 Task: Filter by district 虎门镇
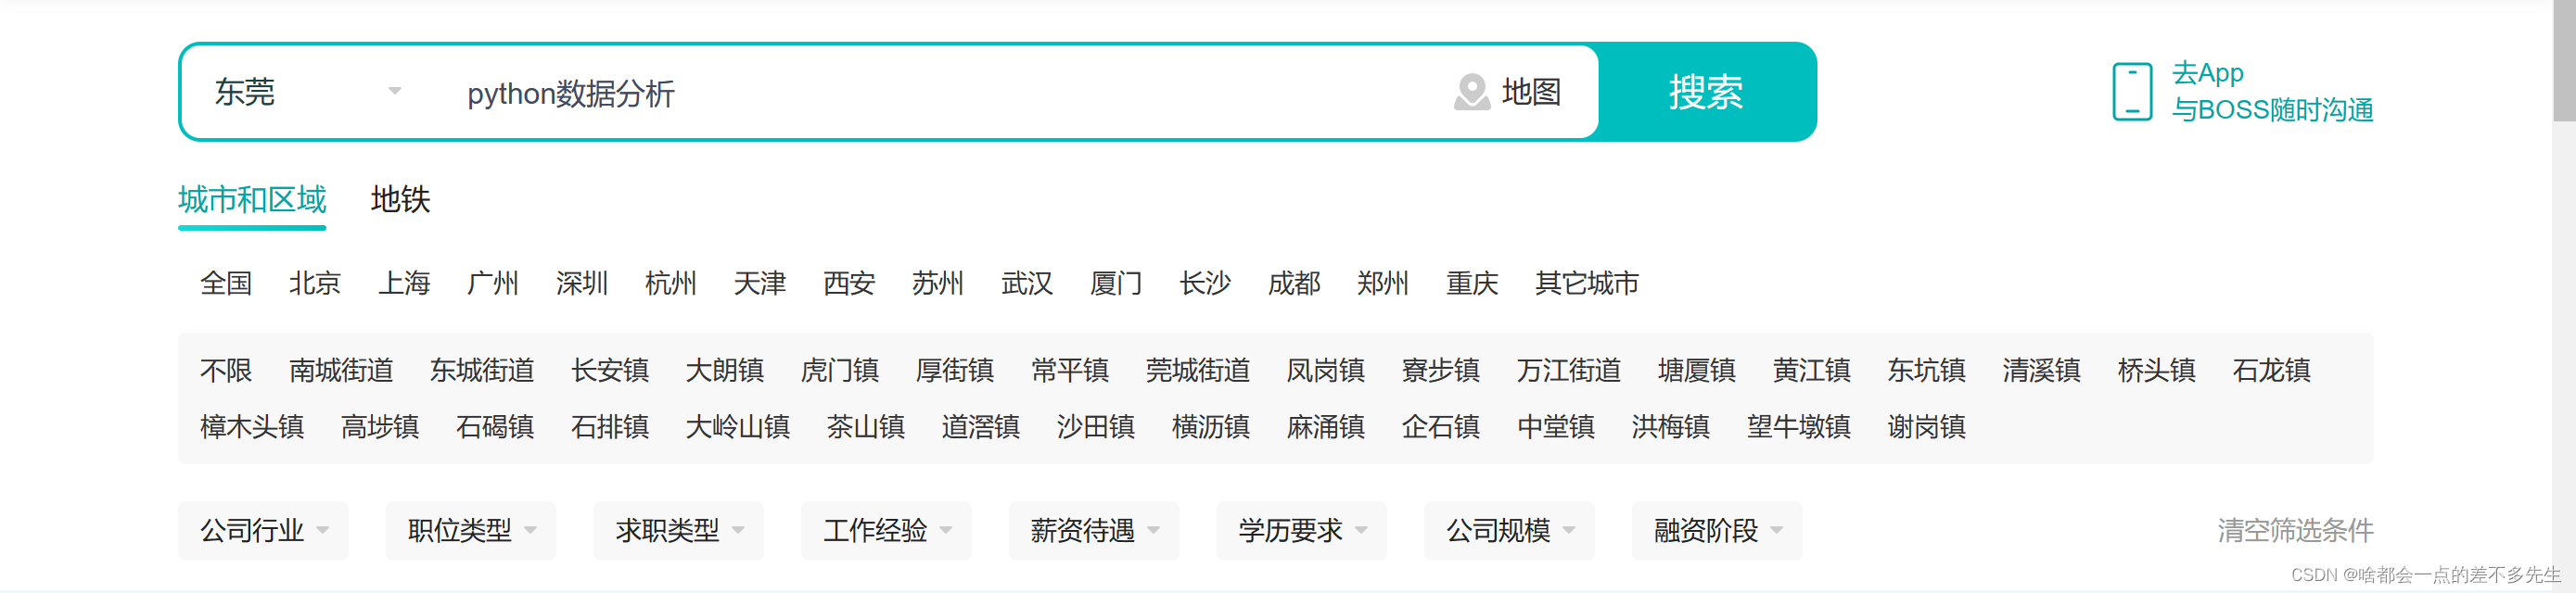840,370
